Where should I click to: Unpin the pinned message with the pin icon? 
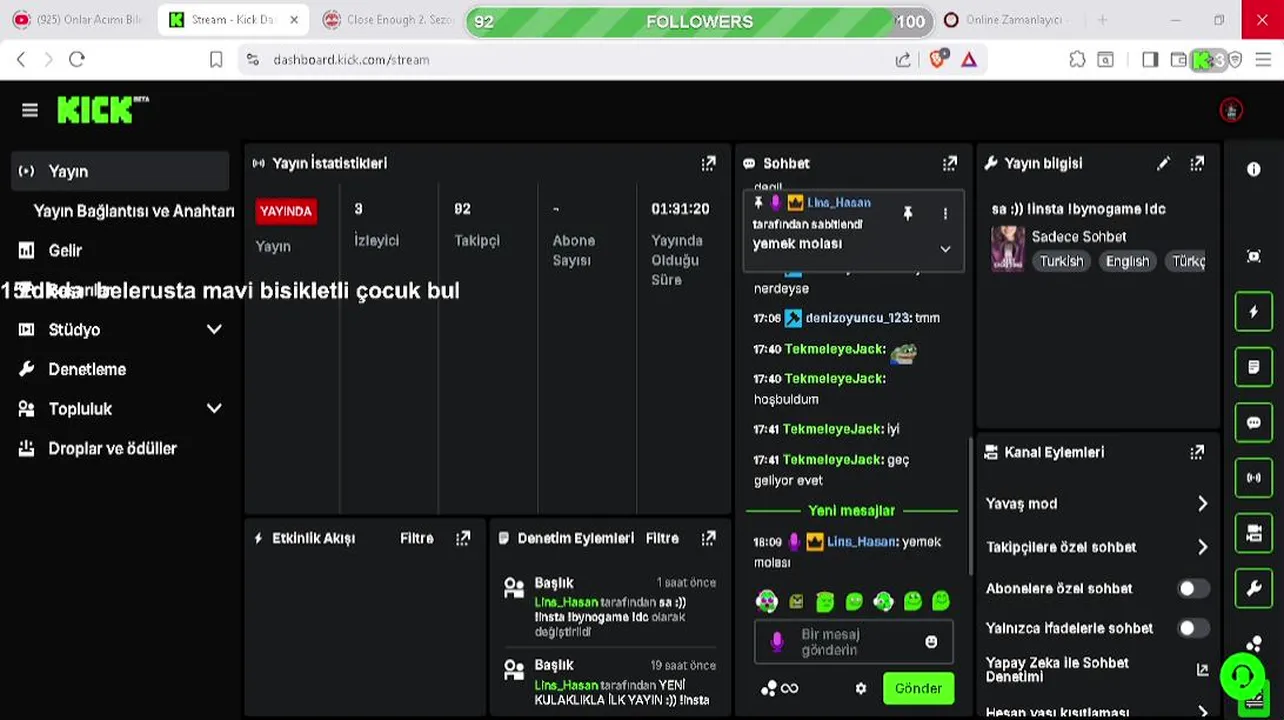click(x=908, y=213)
